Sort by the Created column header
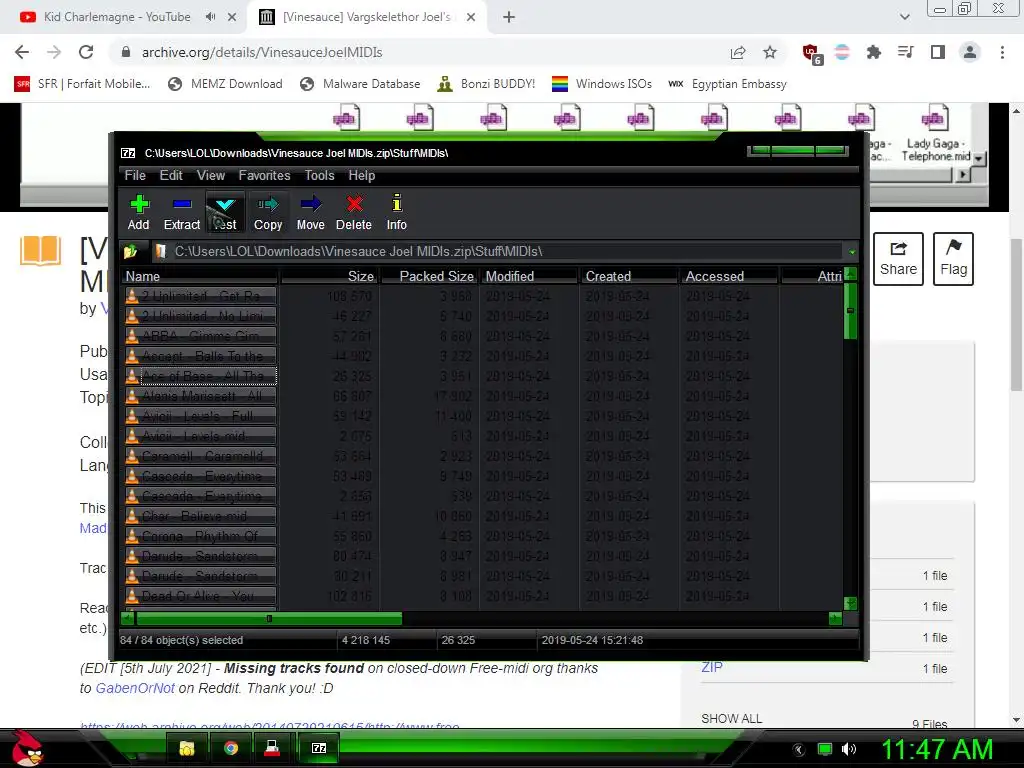 click(629, 276)
